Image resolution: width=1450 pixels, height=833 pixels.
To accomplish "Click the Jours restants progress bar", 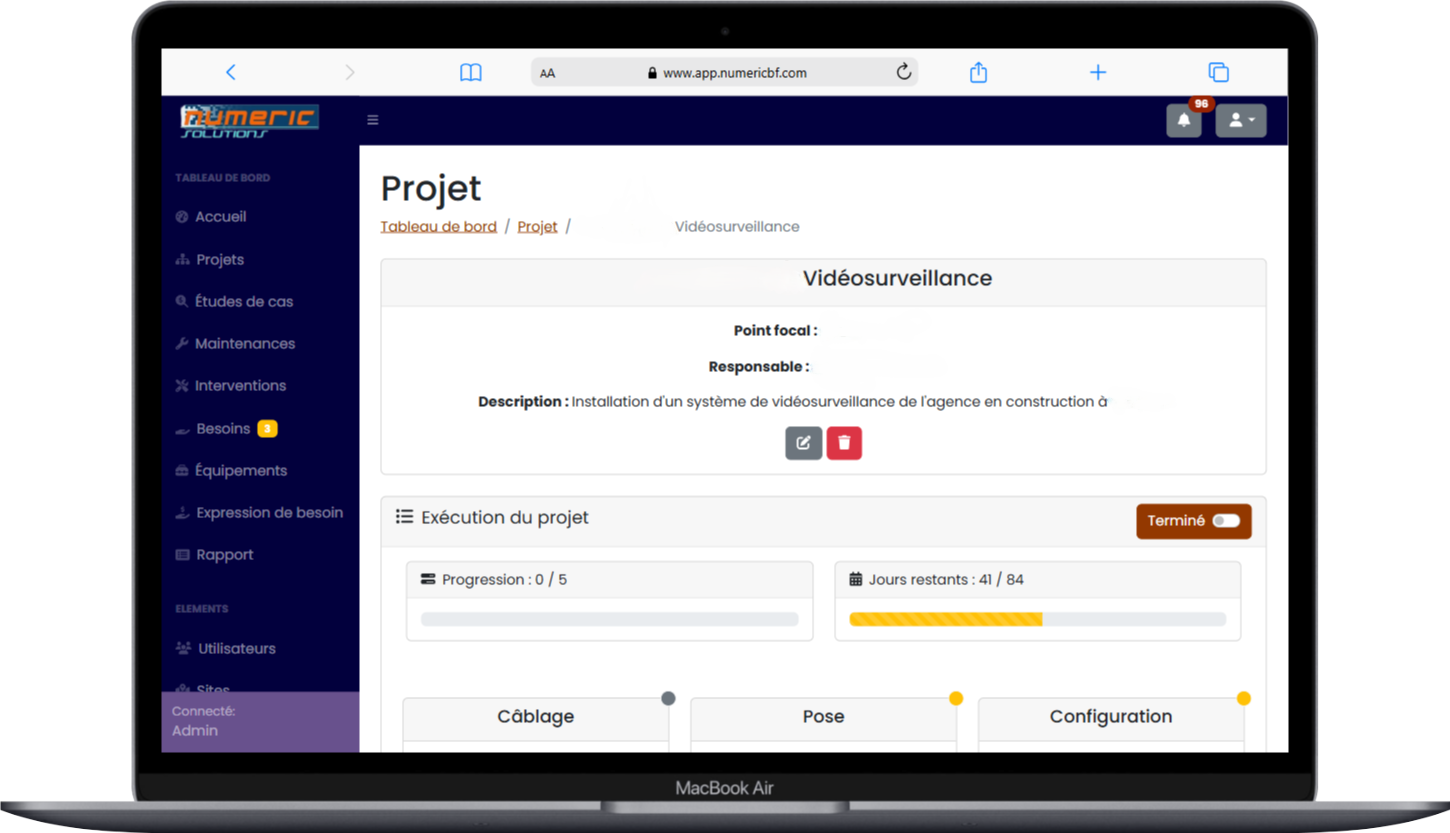I will (x=1037, y=620).
